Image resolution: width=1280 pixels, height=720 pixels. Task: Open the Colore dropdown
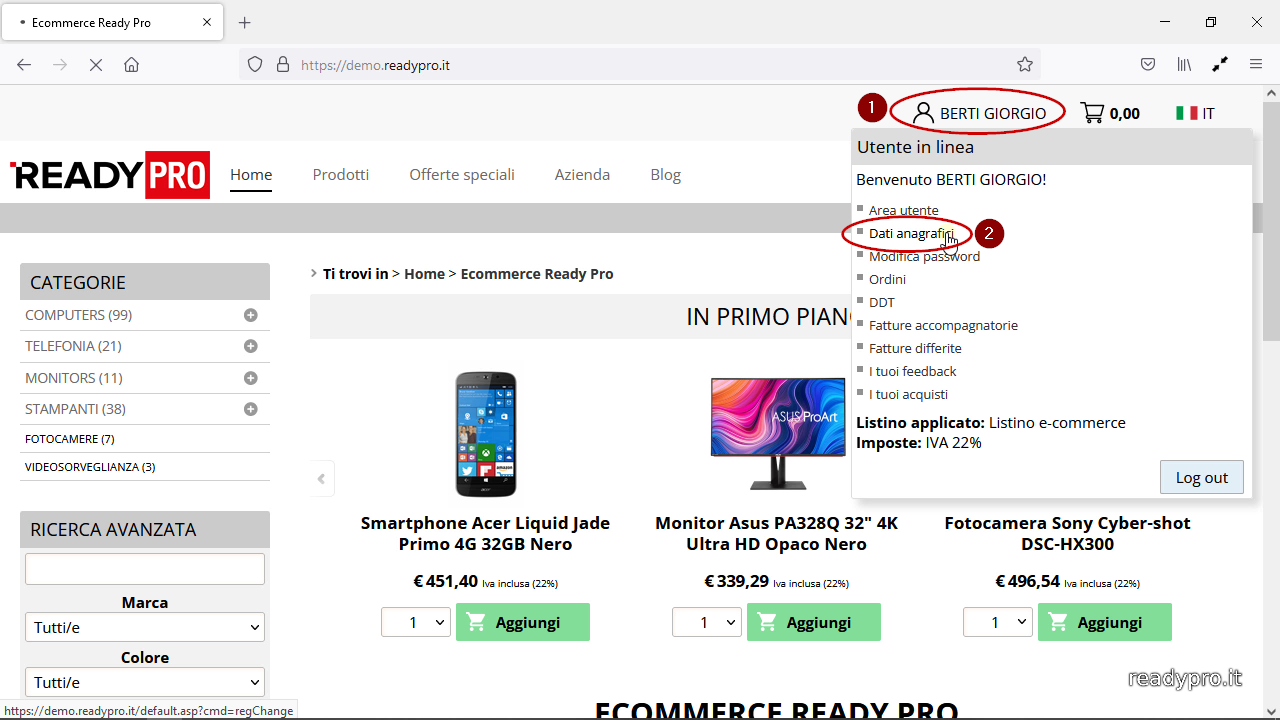145,682
